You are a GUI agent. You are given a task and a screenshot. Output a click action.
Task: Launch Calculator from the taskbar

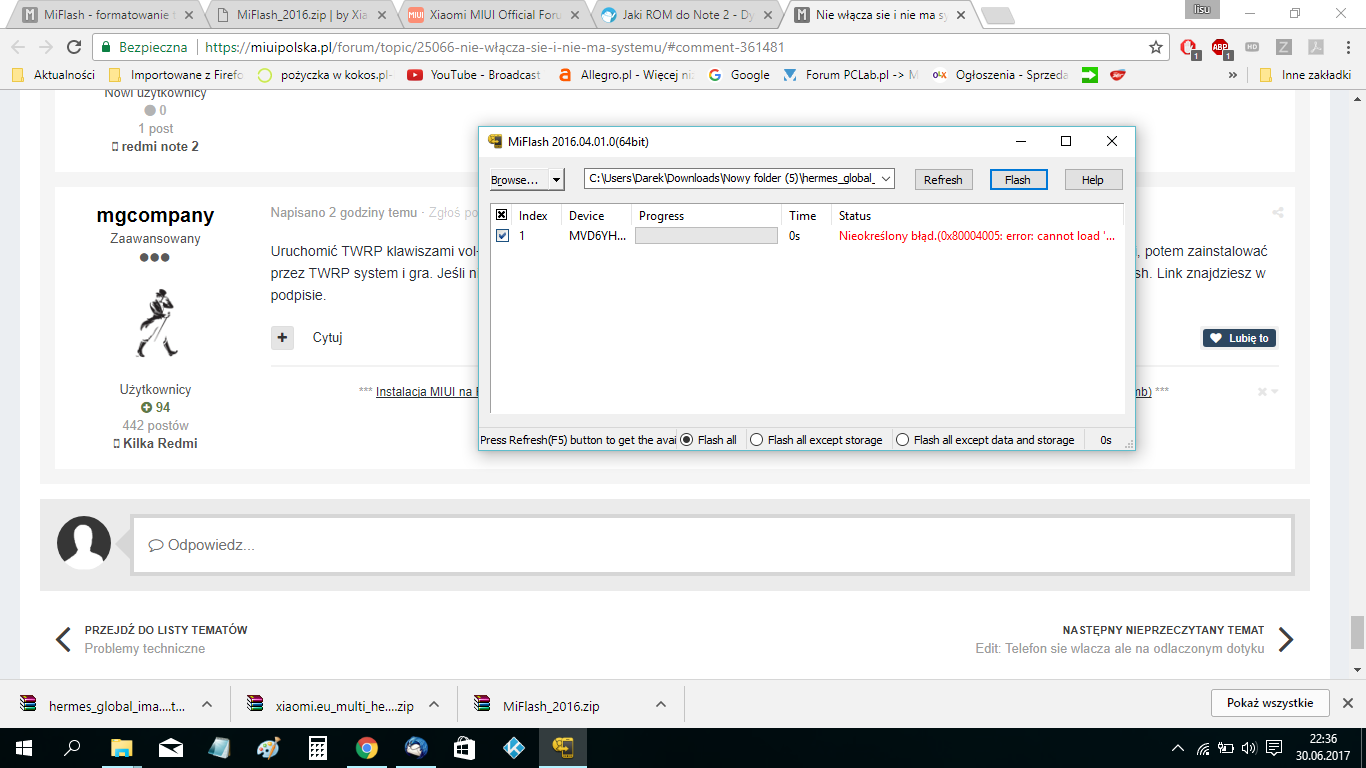point(318,747)
